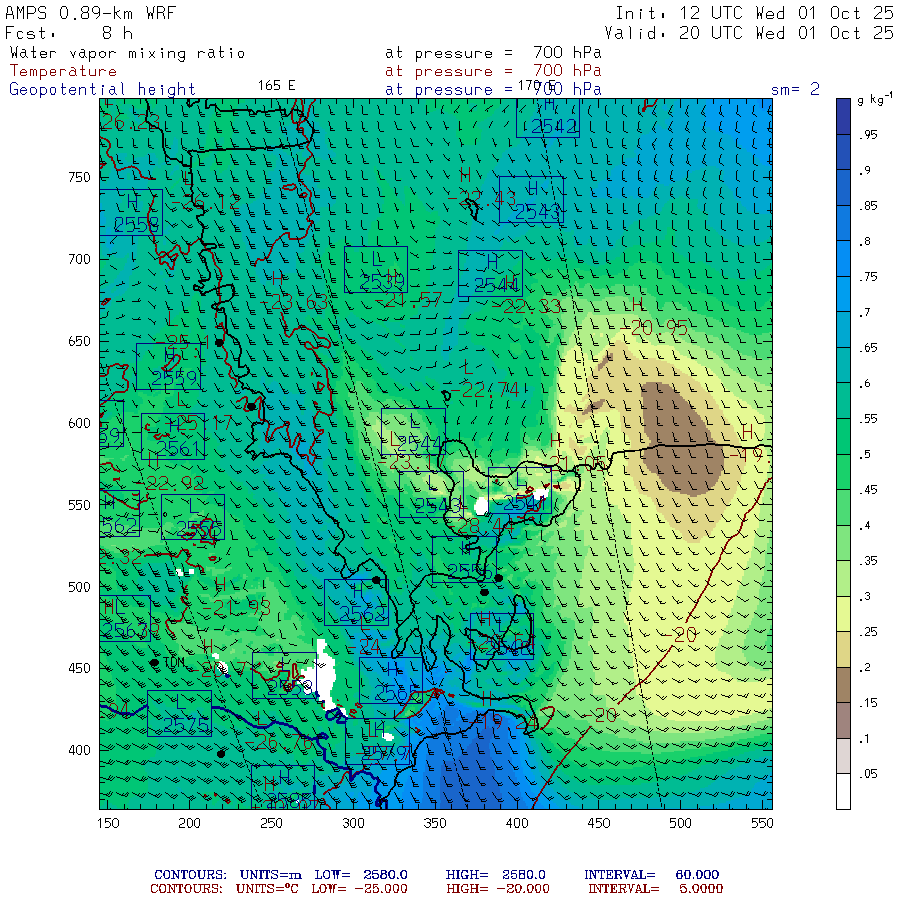Click the '.95' colorbar tick label
The width and height of the screenshot is (900, 900).
[868, 134]
